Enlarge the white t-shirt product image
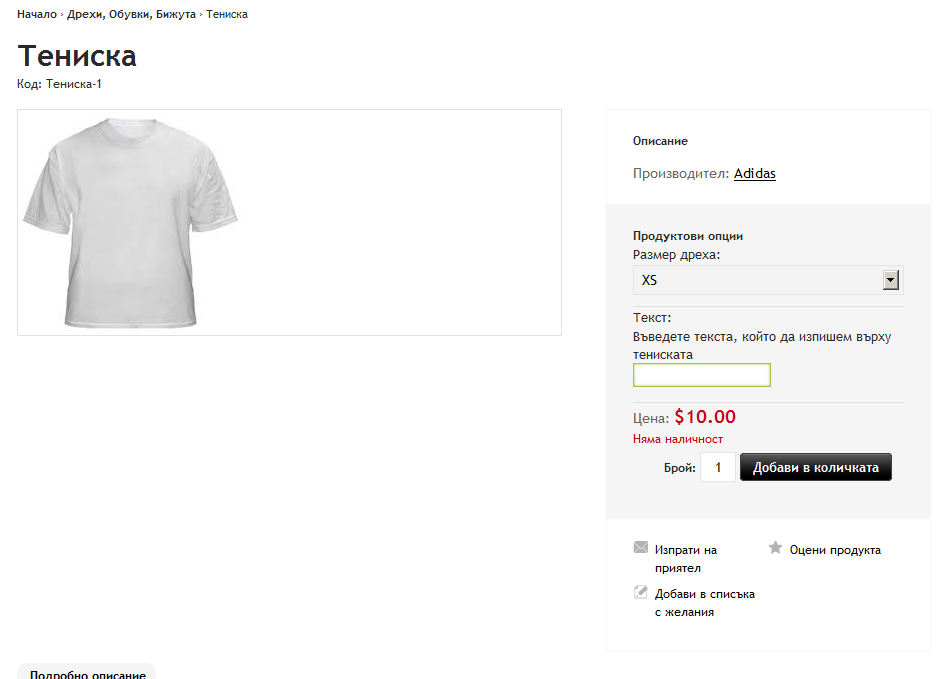 point(132,223)
